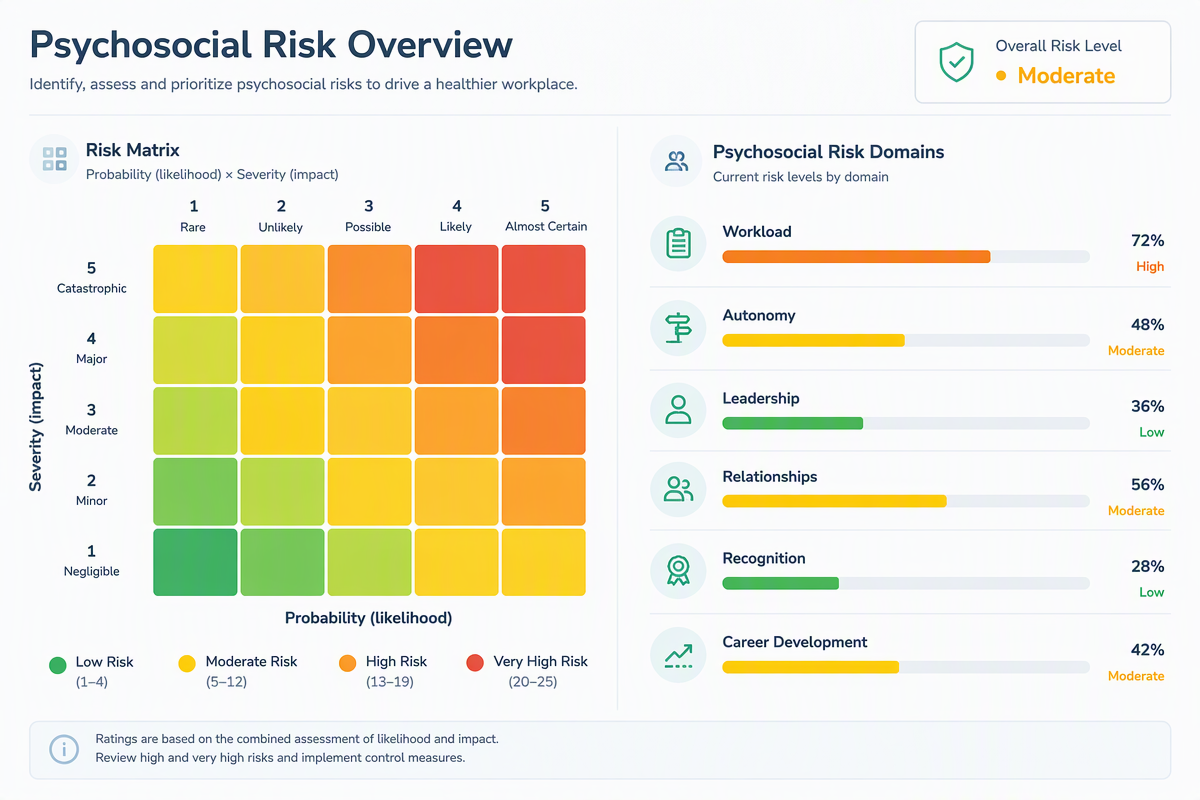Click the Career Development growth chart icon
The height and width of the screenshot is (800, 1200).
[678, 654]
